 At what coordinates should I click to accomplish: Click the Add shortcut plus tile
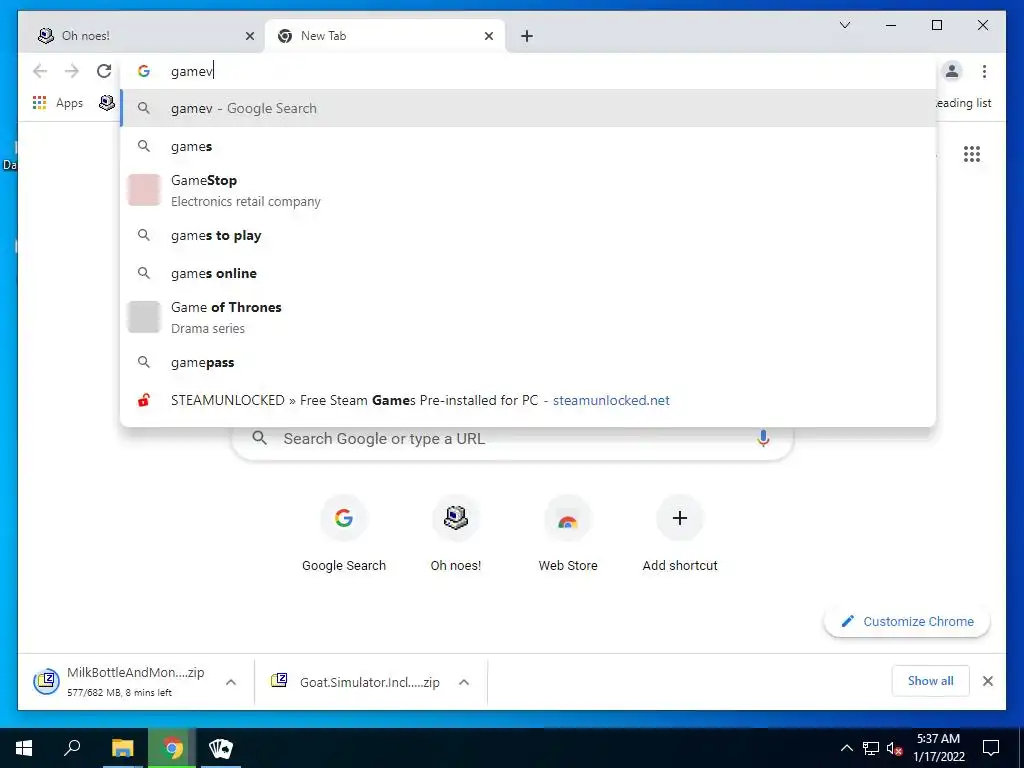[x=680, y=534]
